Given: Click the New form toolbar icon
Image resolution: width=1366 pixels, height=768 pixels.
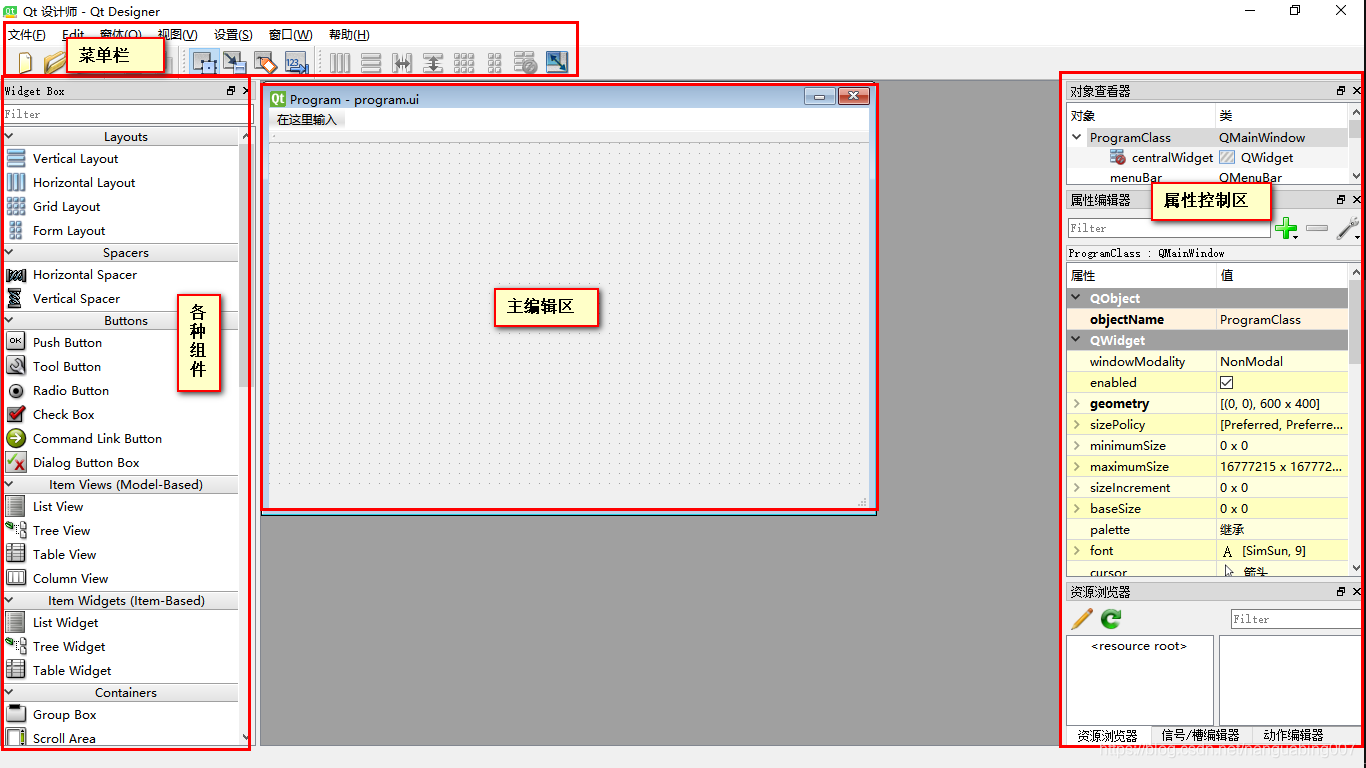Looking at the screenshot, I should (26, 63).
